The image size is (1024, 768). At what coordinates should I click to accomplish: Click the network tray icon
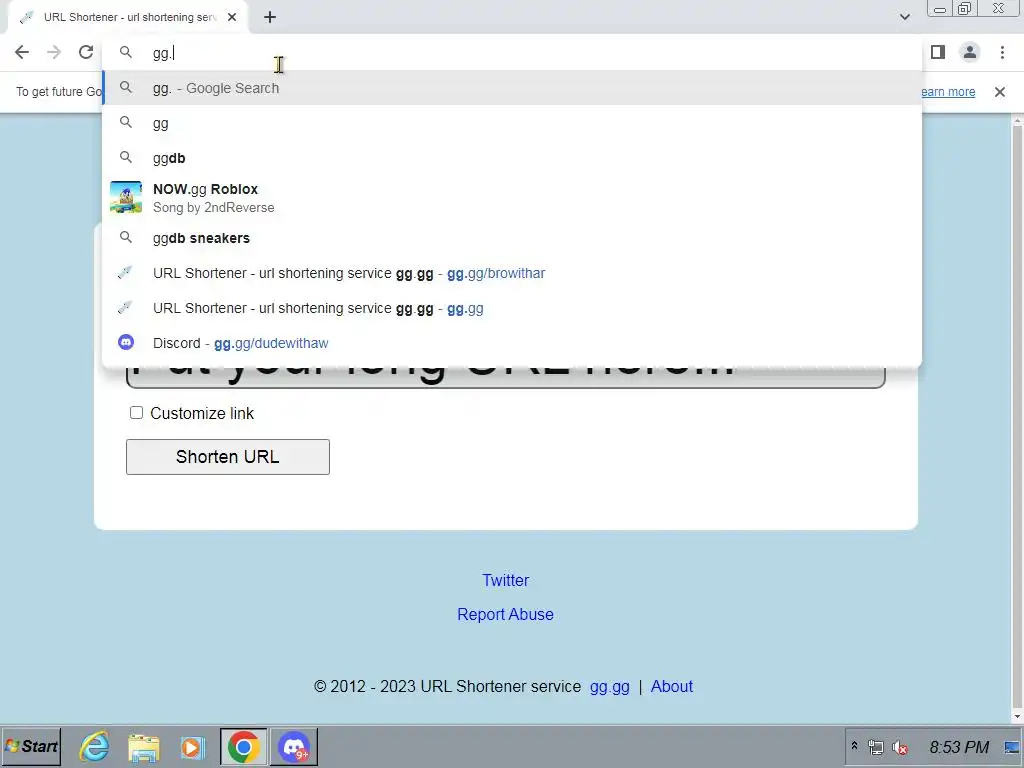coord(876,747)
